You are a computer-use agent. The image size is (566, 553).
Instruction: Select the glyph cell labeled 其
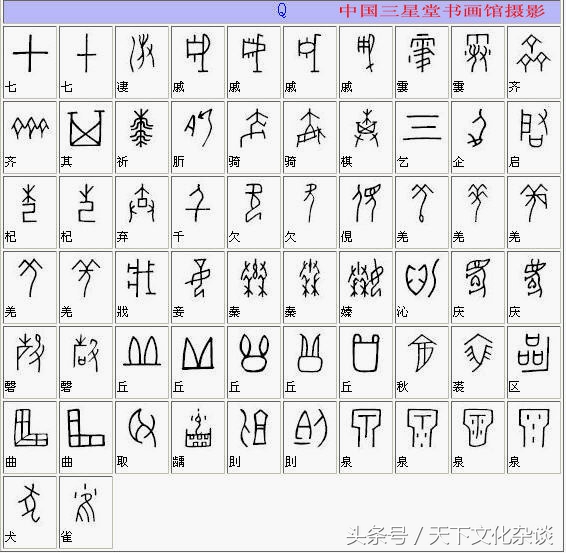(x=86, y=137)
